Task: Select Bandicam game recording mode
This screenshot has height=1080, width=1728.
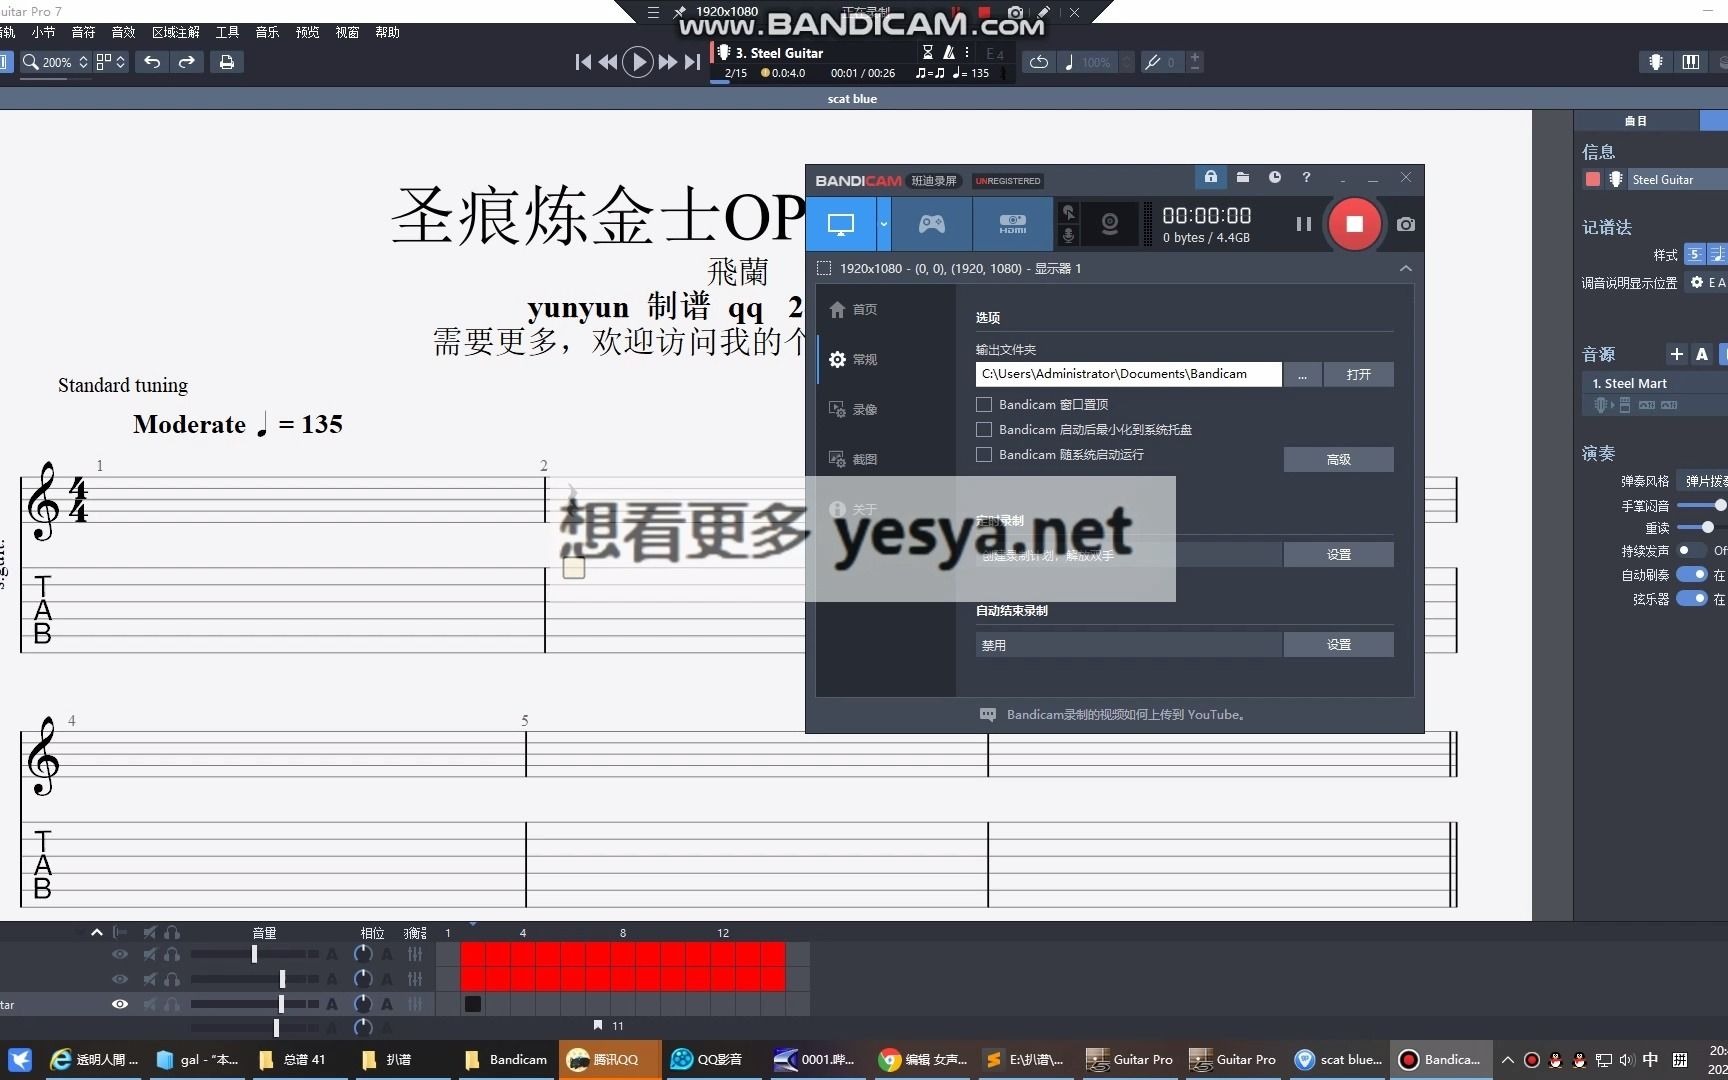Action: [x=932, y=224]
